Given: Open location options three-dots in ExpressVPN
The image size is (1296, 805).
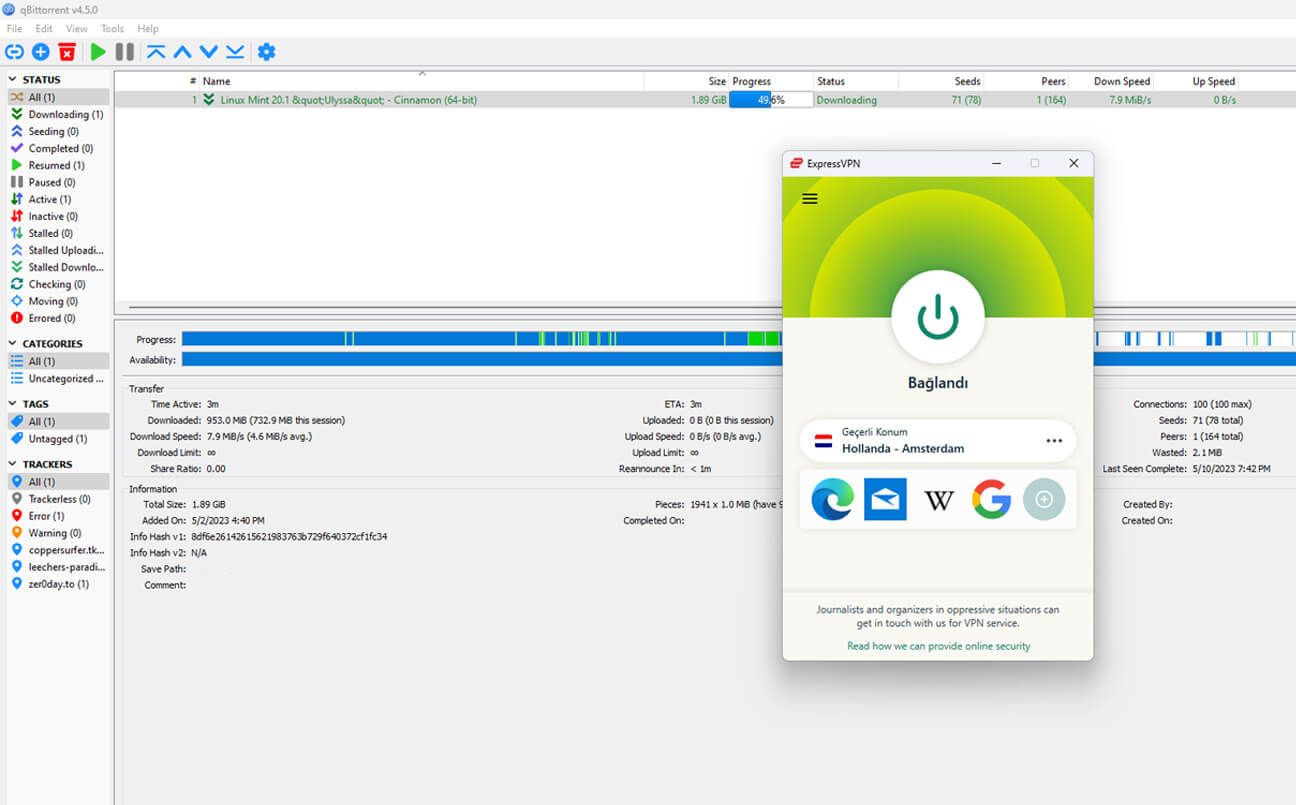Looking at the screenshot, I should 1054,441.
